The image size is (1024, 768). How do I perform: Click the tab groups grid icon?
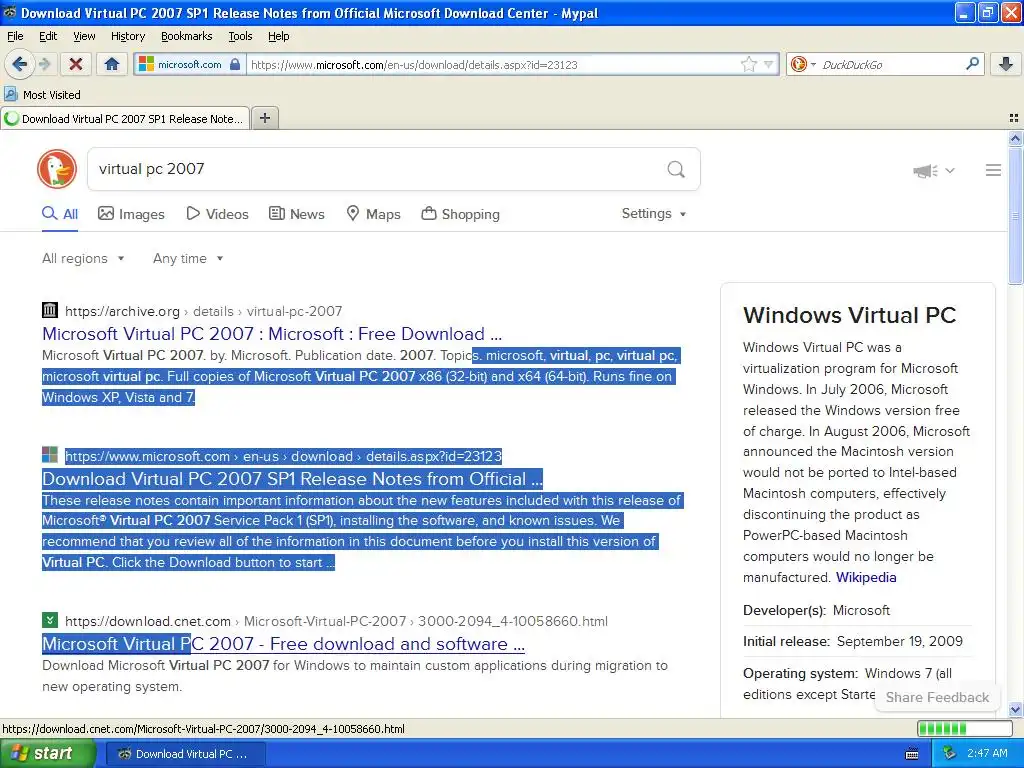(x=1014, y=118)
